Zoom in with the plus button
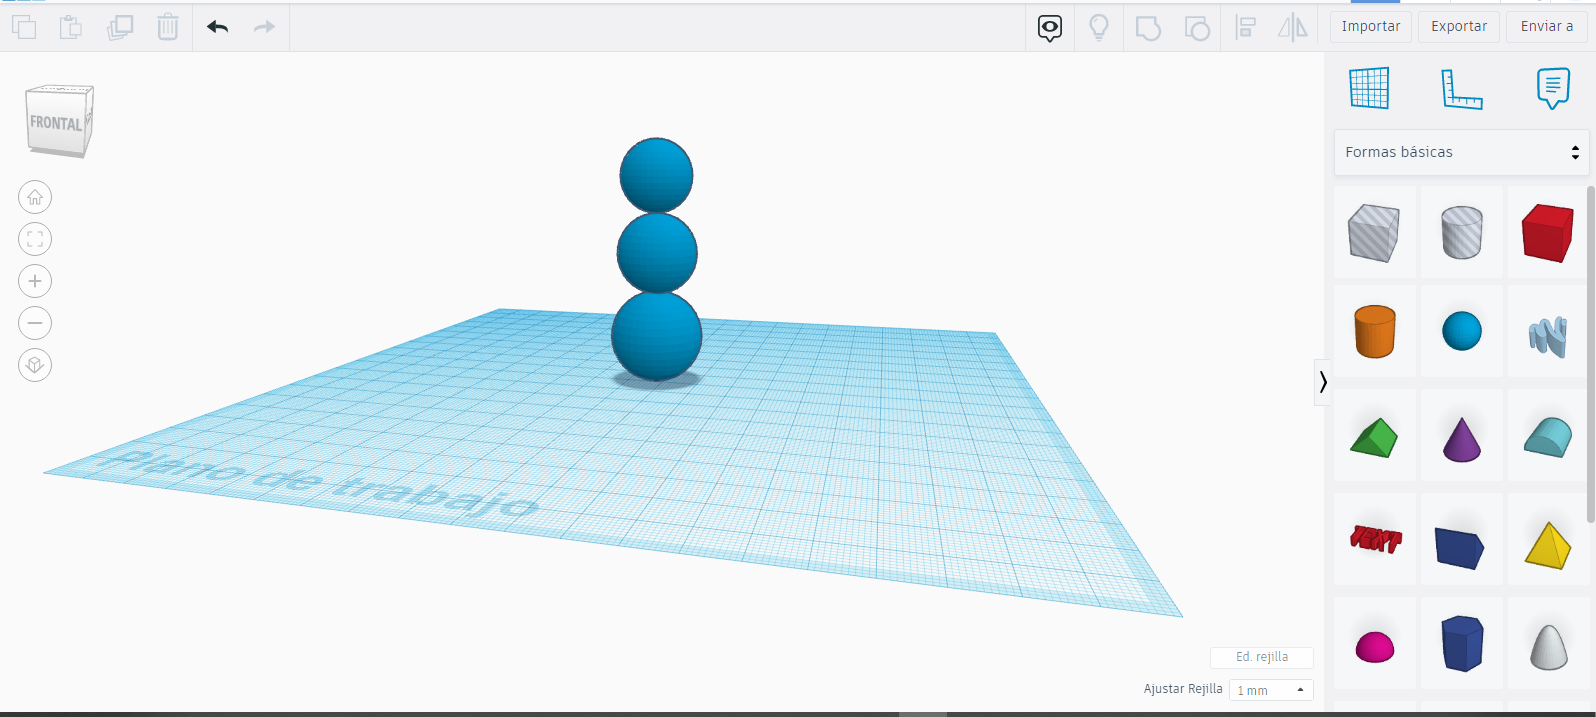 [x=35, y=281]
